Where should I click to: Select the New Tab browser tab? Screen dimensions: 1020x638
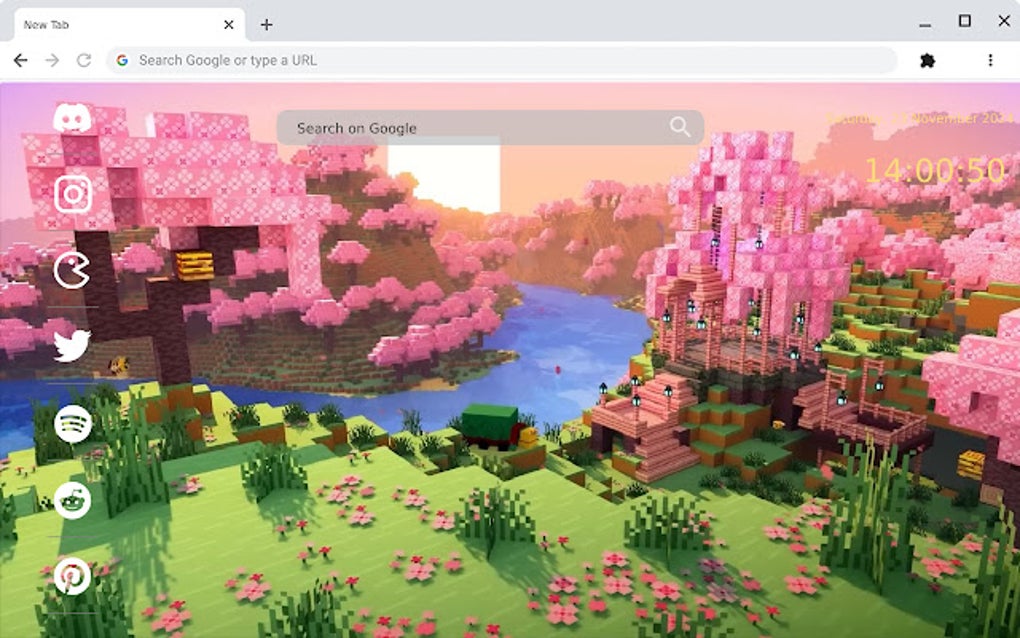120,23
